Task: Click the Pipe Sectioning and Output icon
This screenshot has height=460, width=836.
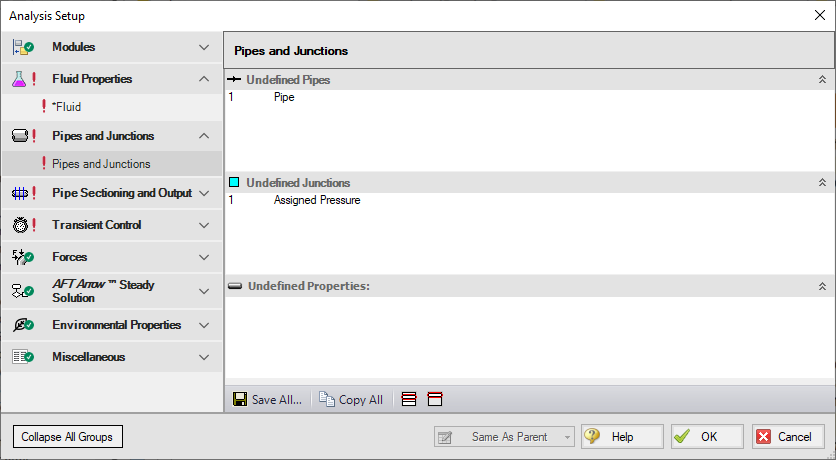Action: (20, 193)
